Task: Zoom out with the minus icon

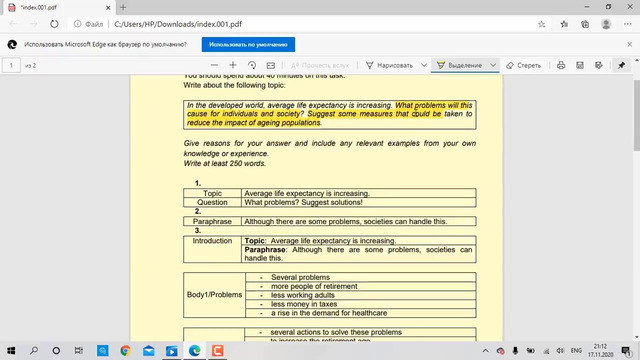Action: tap(214, 65)
